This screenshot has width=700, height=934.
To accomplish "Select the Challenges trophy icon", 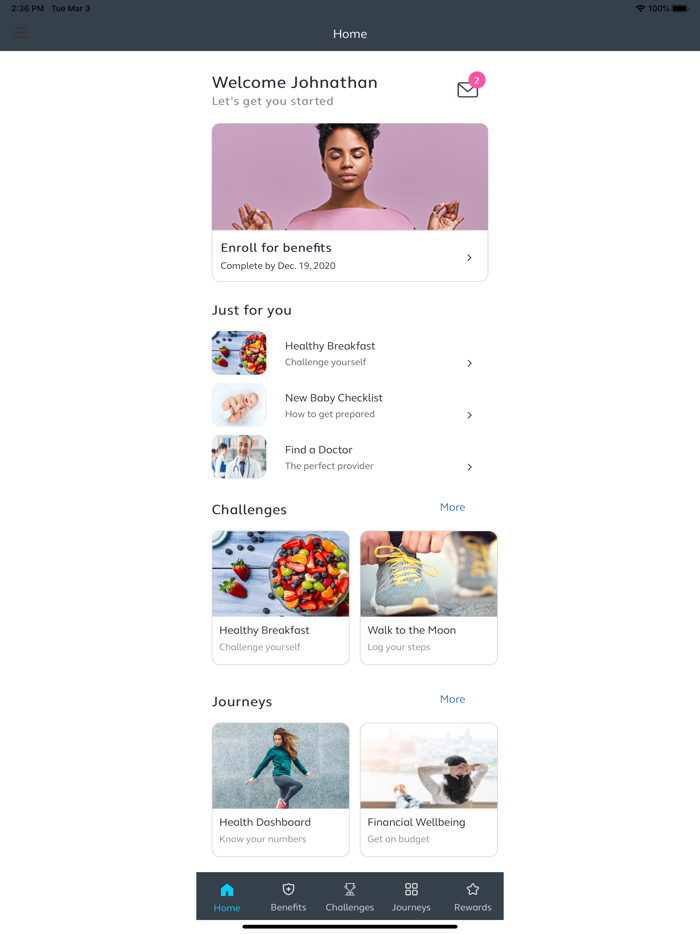I will 350,889.
